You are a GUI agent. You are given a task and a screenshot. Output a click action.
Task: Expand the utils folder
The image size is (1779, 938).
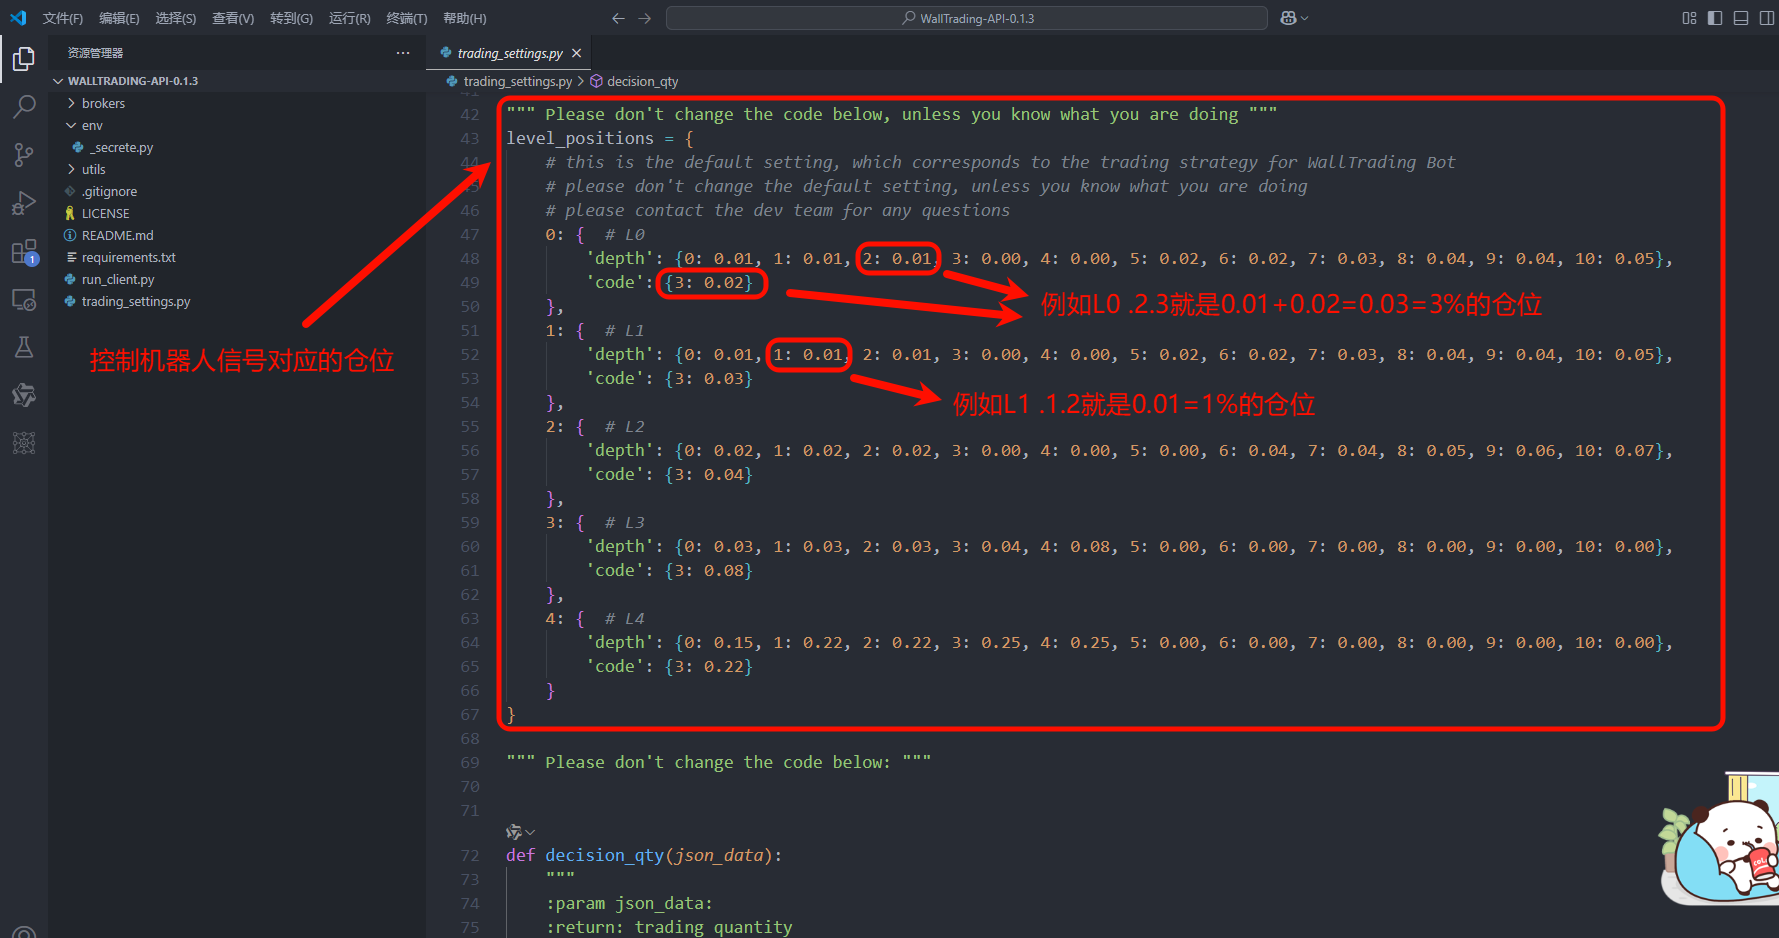[93, 169]
